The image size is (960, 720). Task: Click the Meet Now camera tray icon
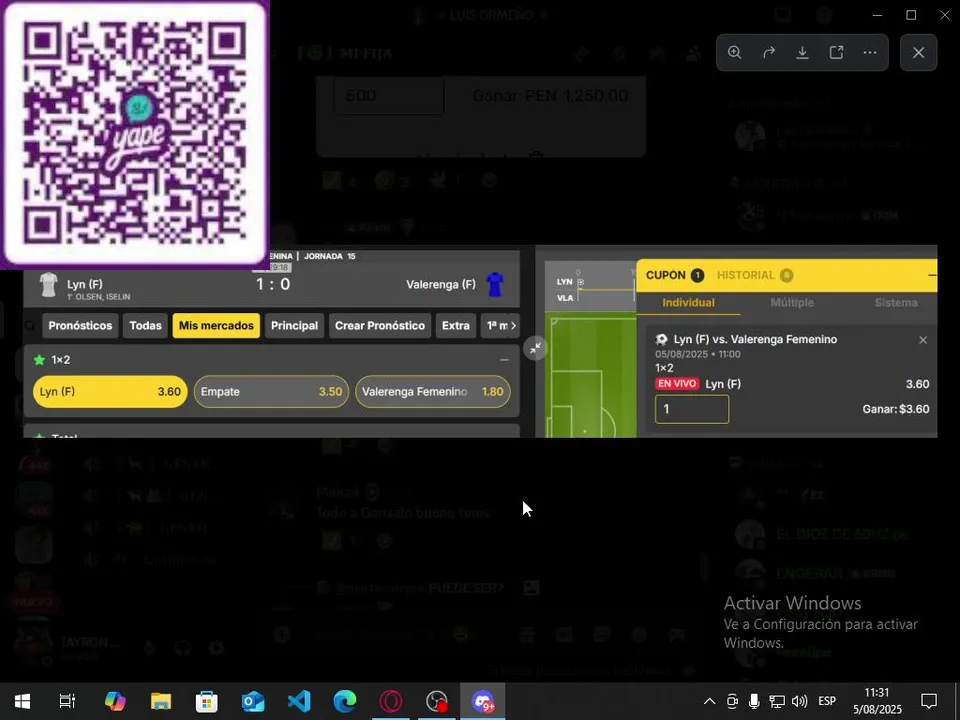[x=732, y=701]
